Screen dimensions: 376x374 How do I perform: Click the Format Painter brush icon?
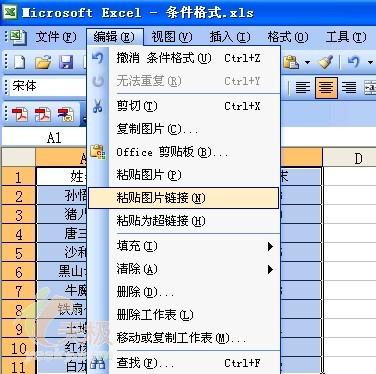[x=325, y=62]
